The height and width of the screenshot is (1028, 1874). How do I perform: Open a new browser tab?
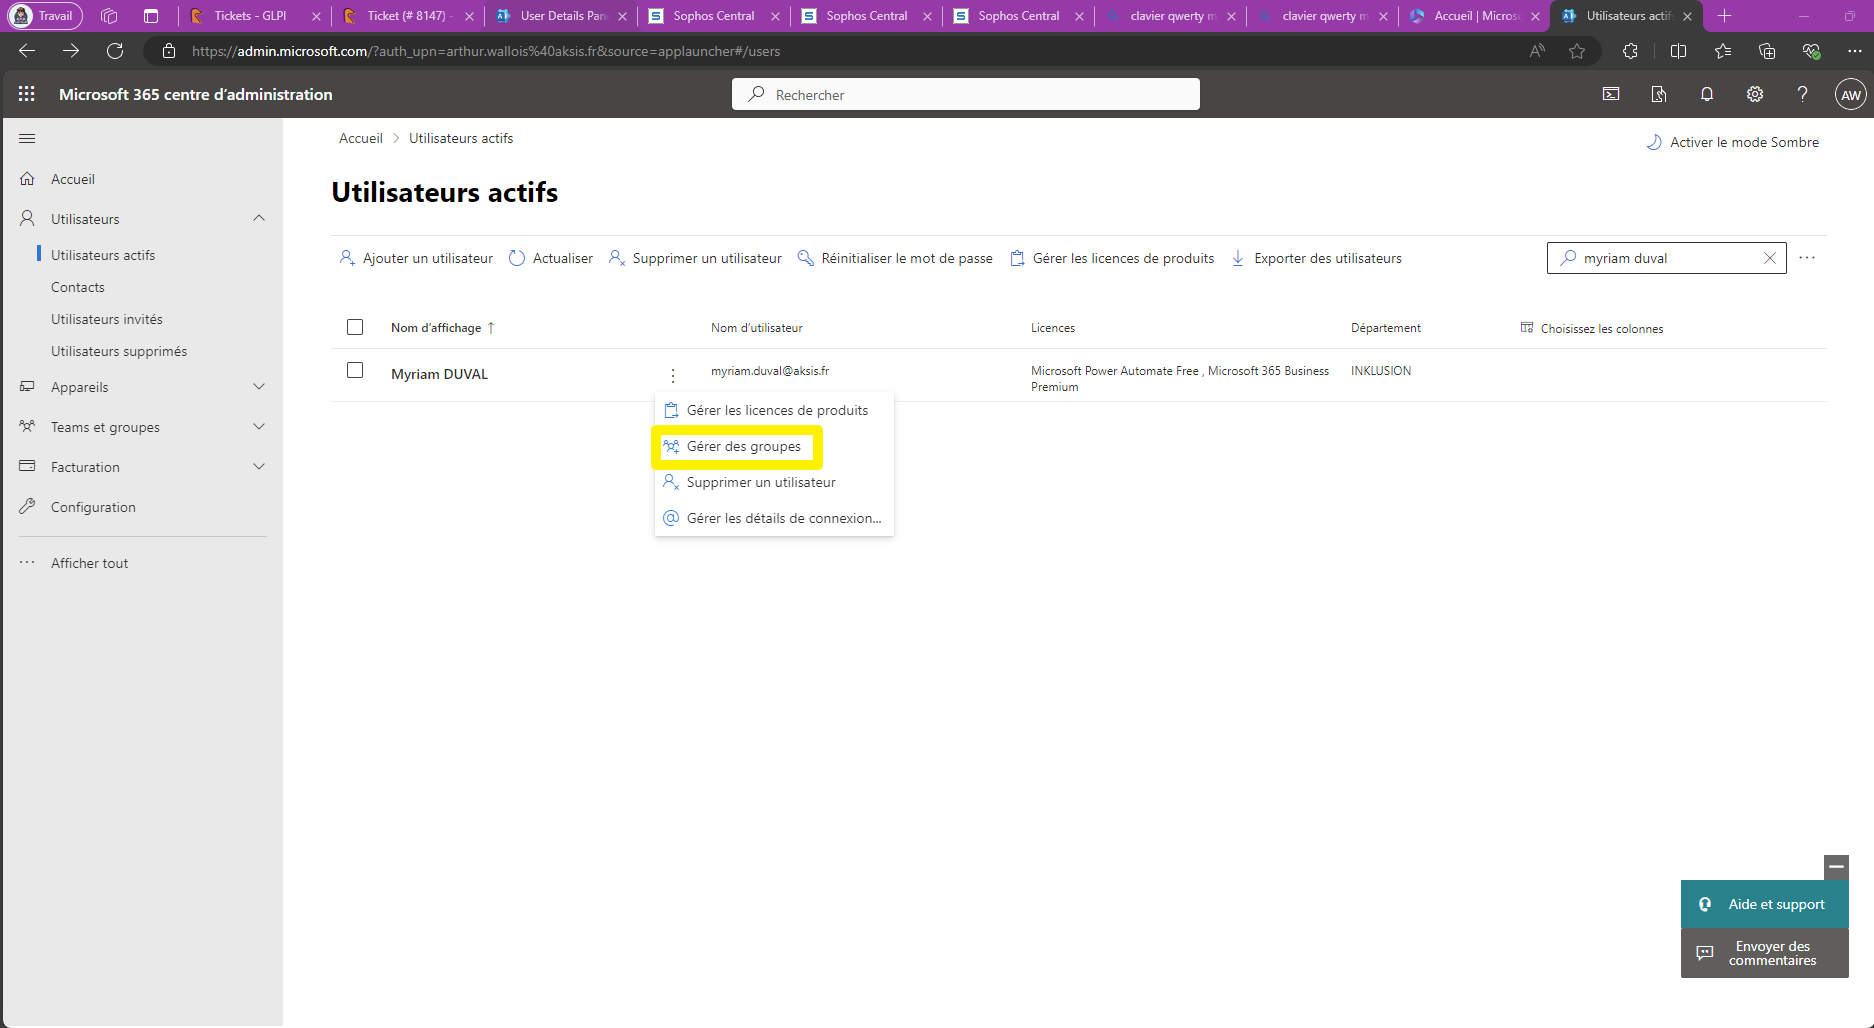click(x=1724, y=16)
